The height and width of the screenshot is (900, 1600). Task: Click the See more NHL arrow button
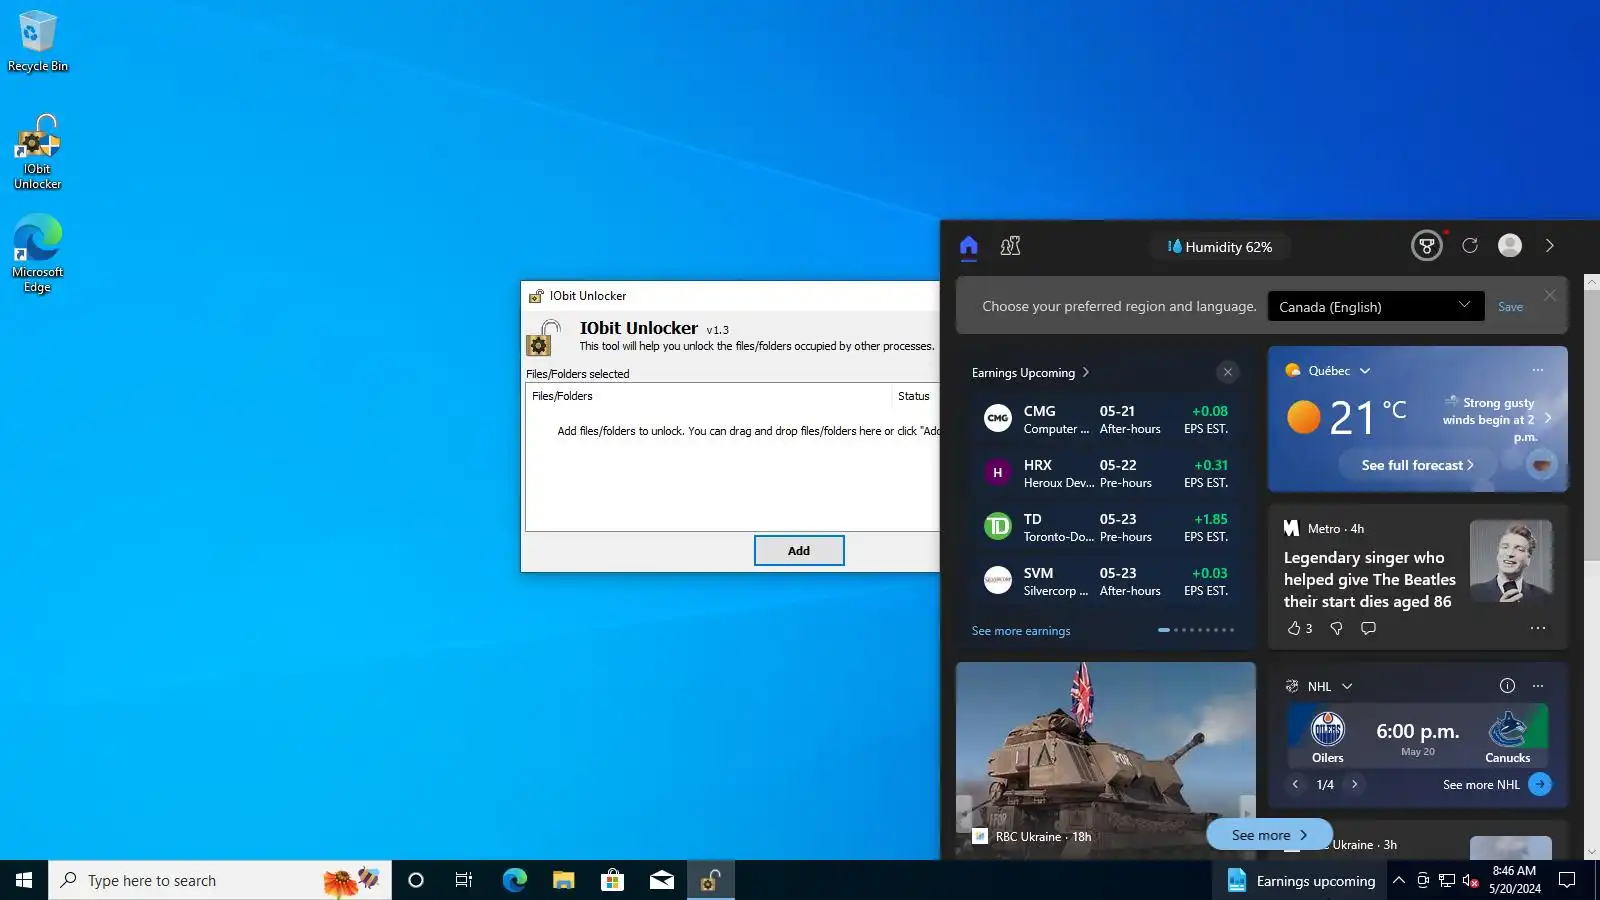click(1540, 784)
